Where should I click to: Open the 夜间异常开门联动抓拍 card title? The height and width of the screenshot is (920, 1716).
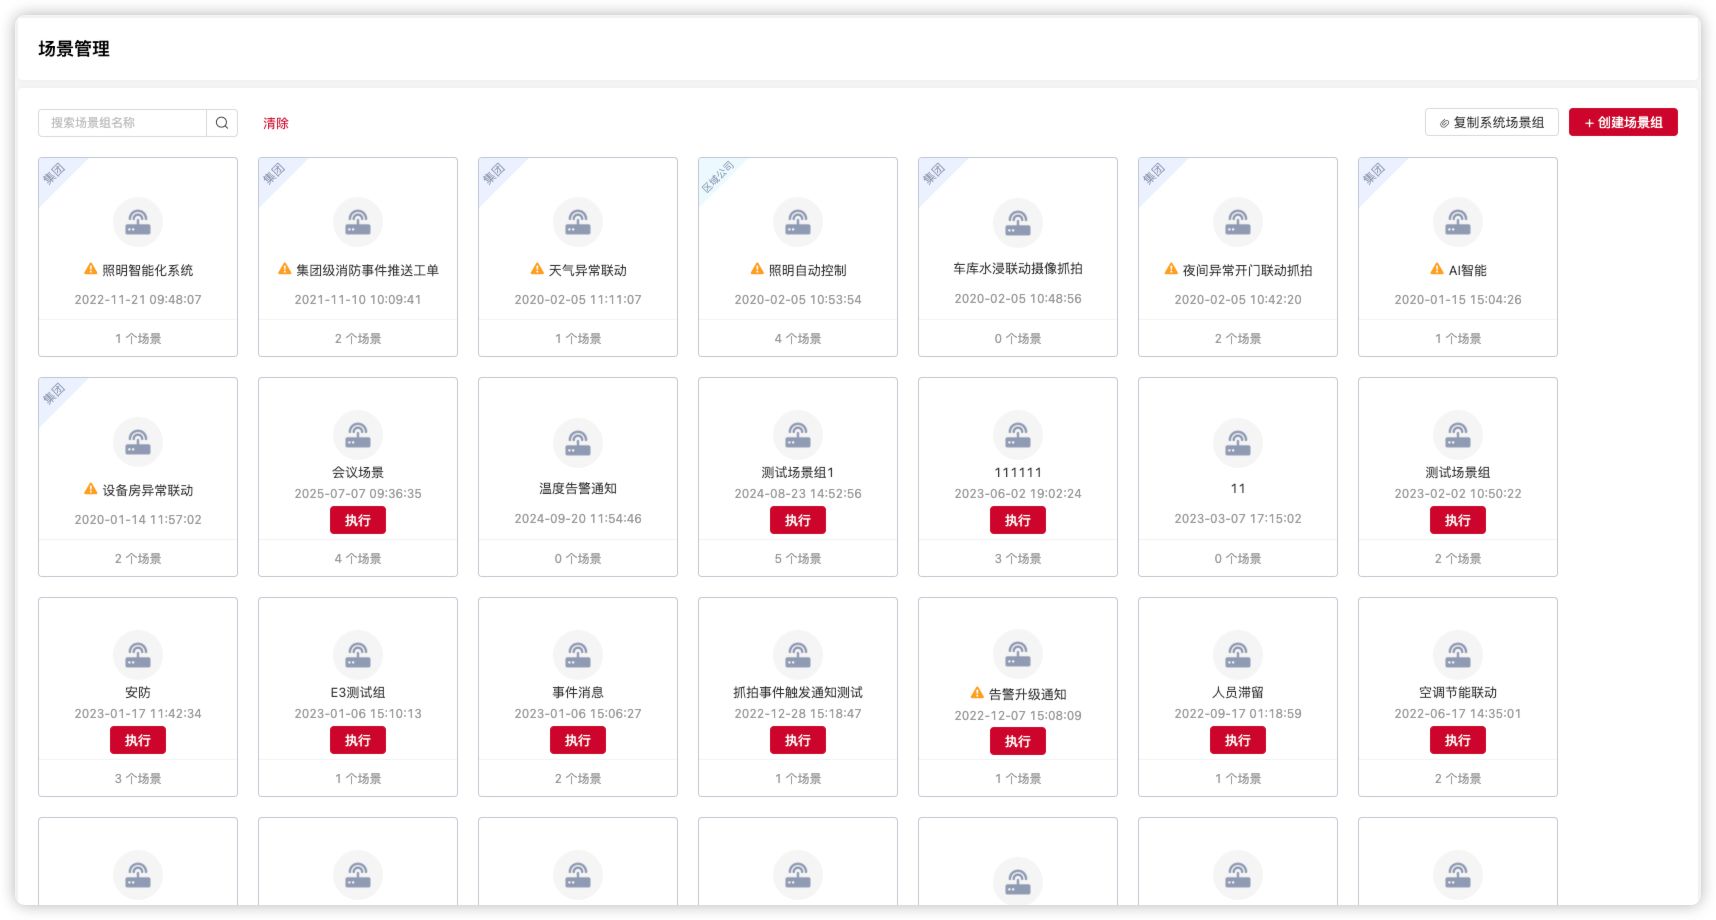click(x=1247, y=270)
